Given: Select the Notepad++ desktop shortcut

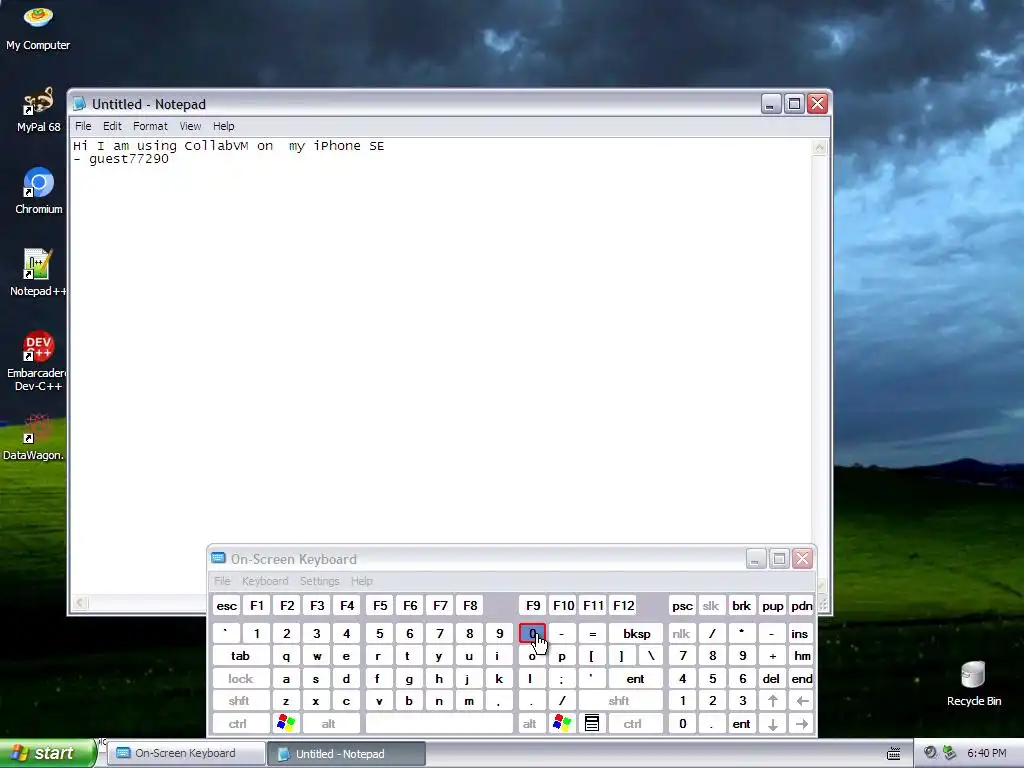Looking at the screenshot, I should pyautogui.click(x=38, y=273).
